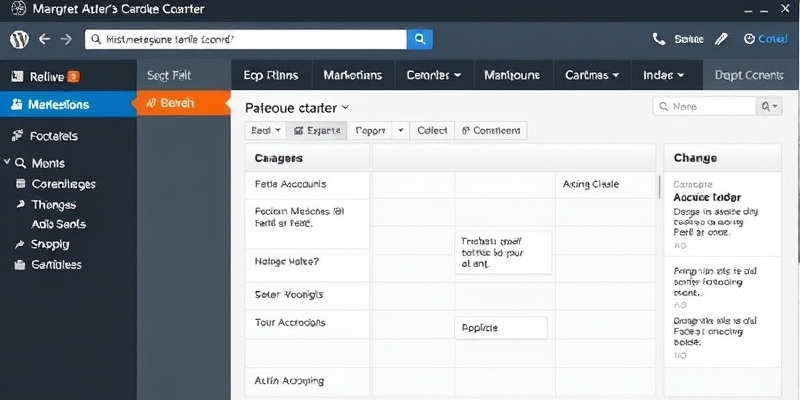Select the Tour Accrocions row
The height and width of the screenshot is (400, 800).
[x=307, y=322]
